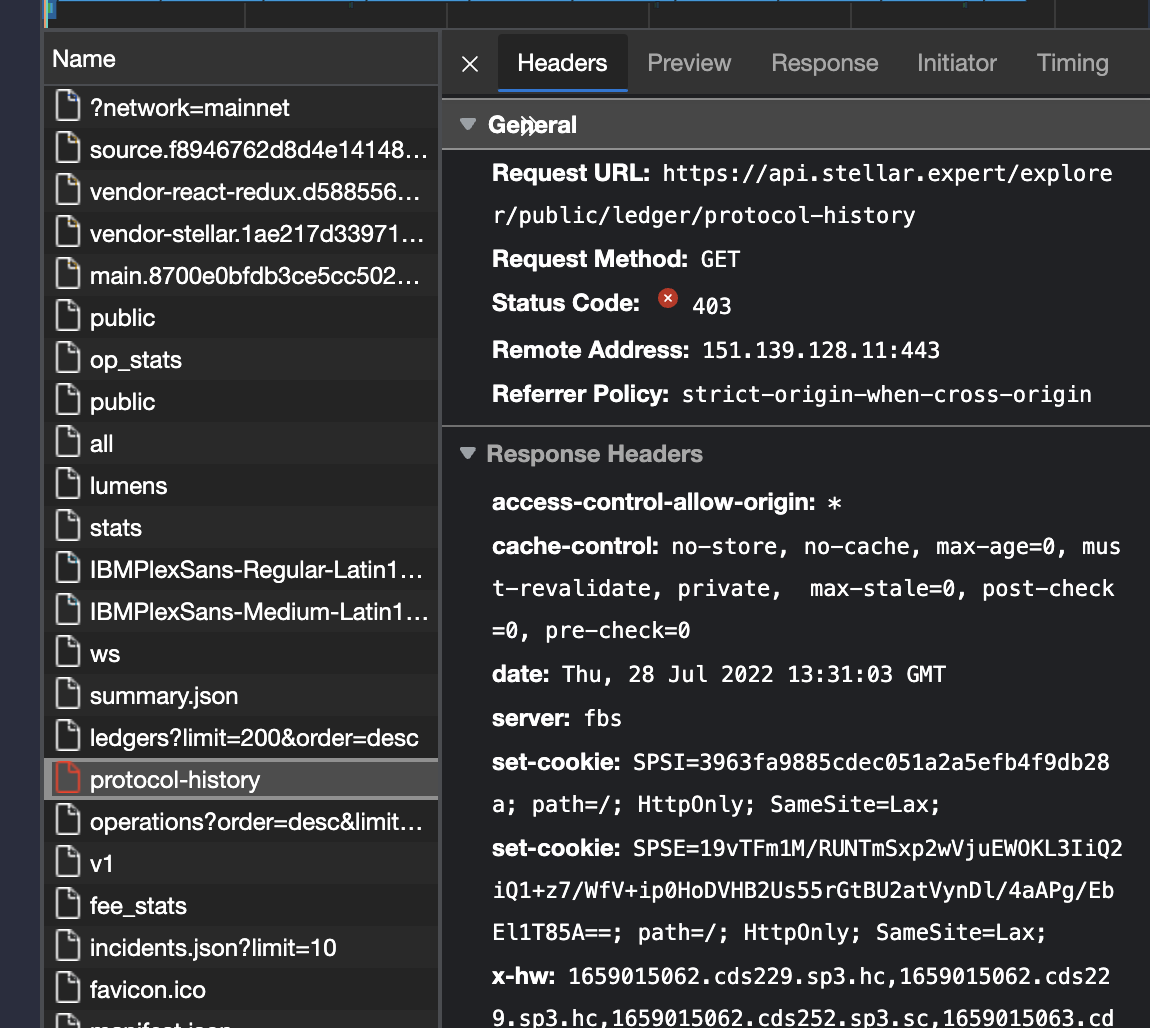Click the SPSI set-cookie header value

[x=800, y=783]
